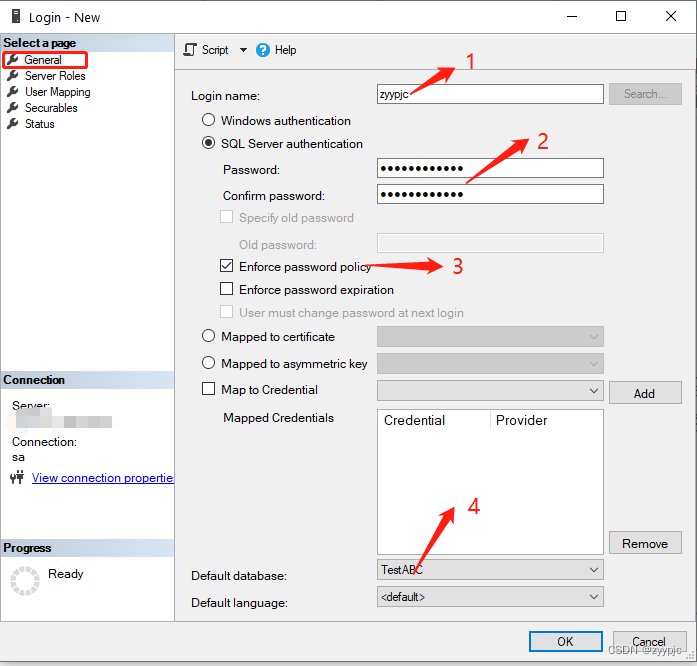Enable Enforce password expiration
Viewport: 697px width, 666px height.
pyautogui.click(x=227, y=289)
